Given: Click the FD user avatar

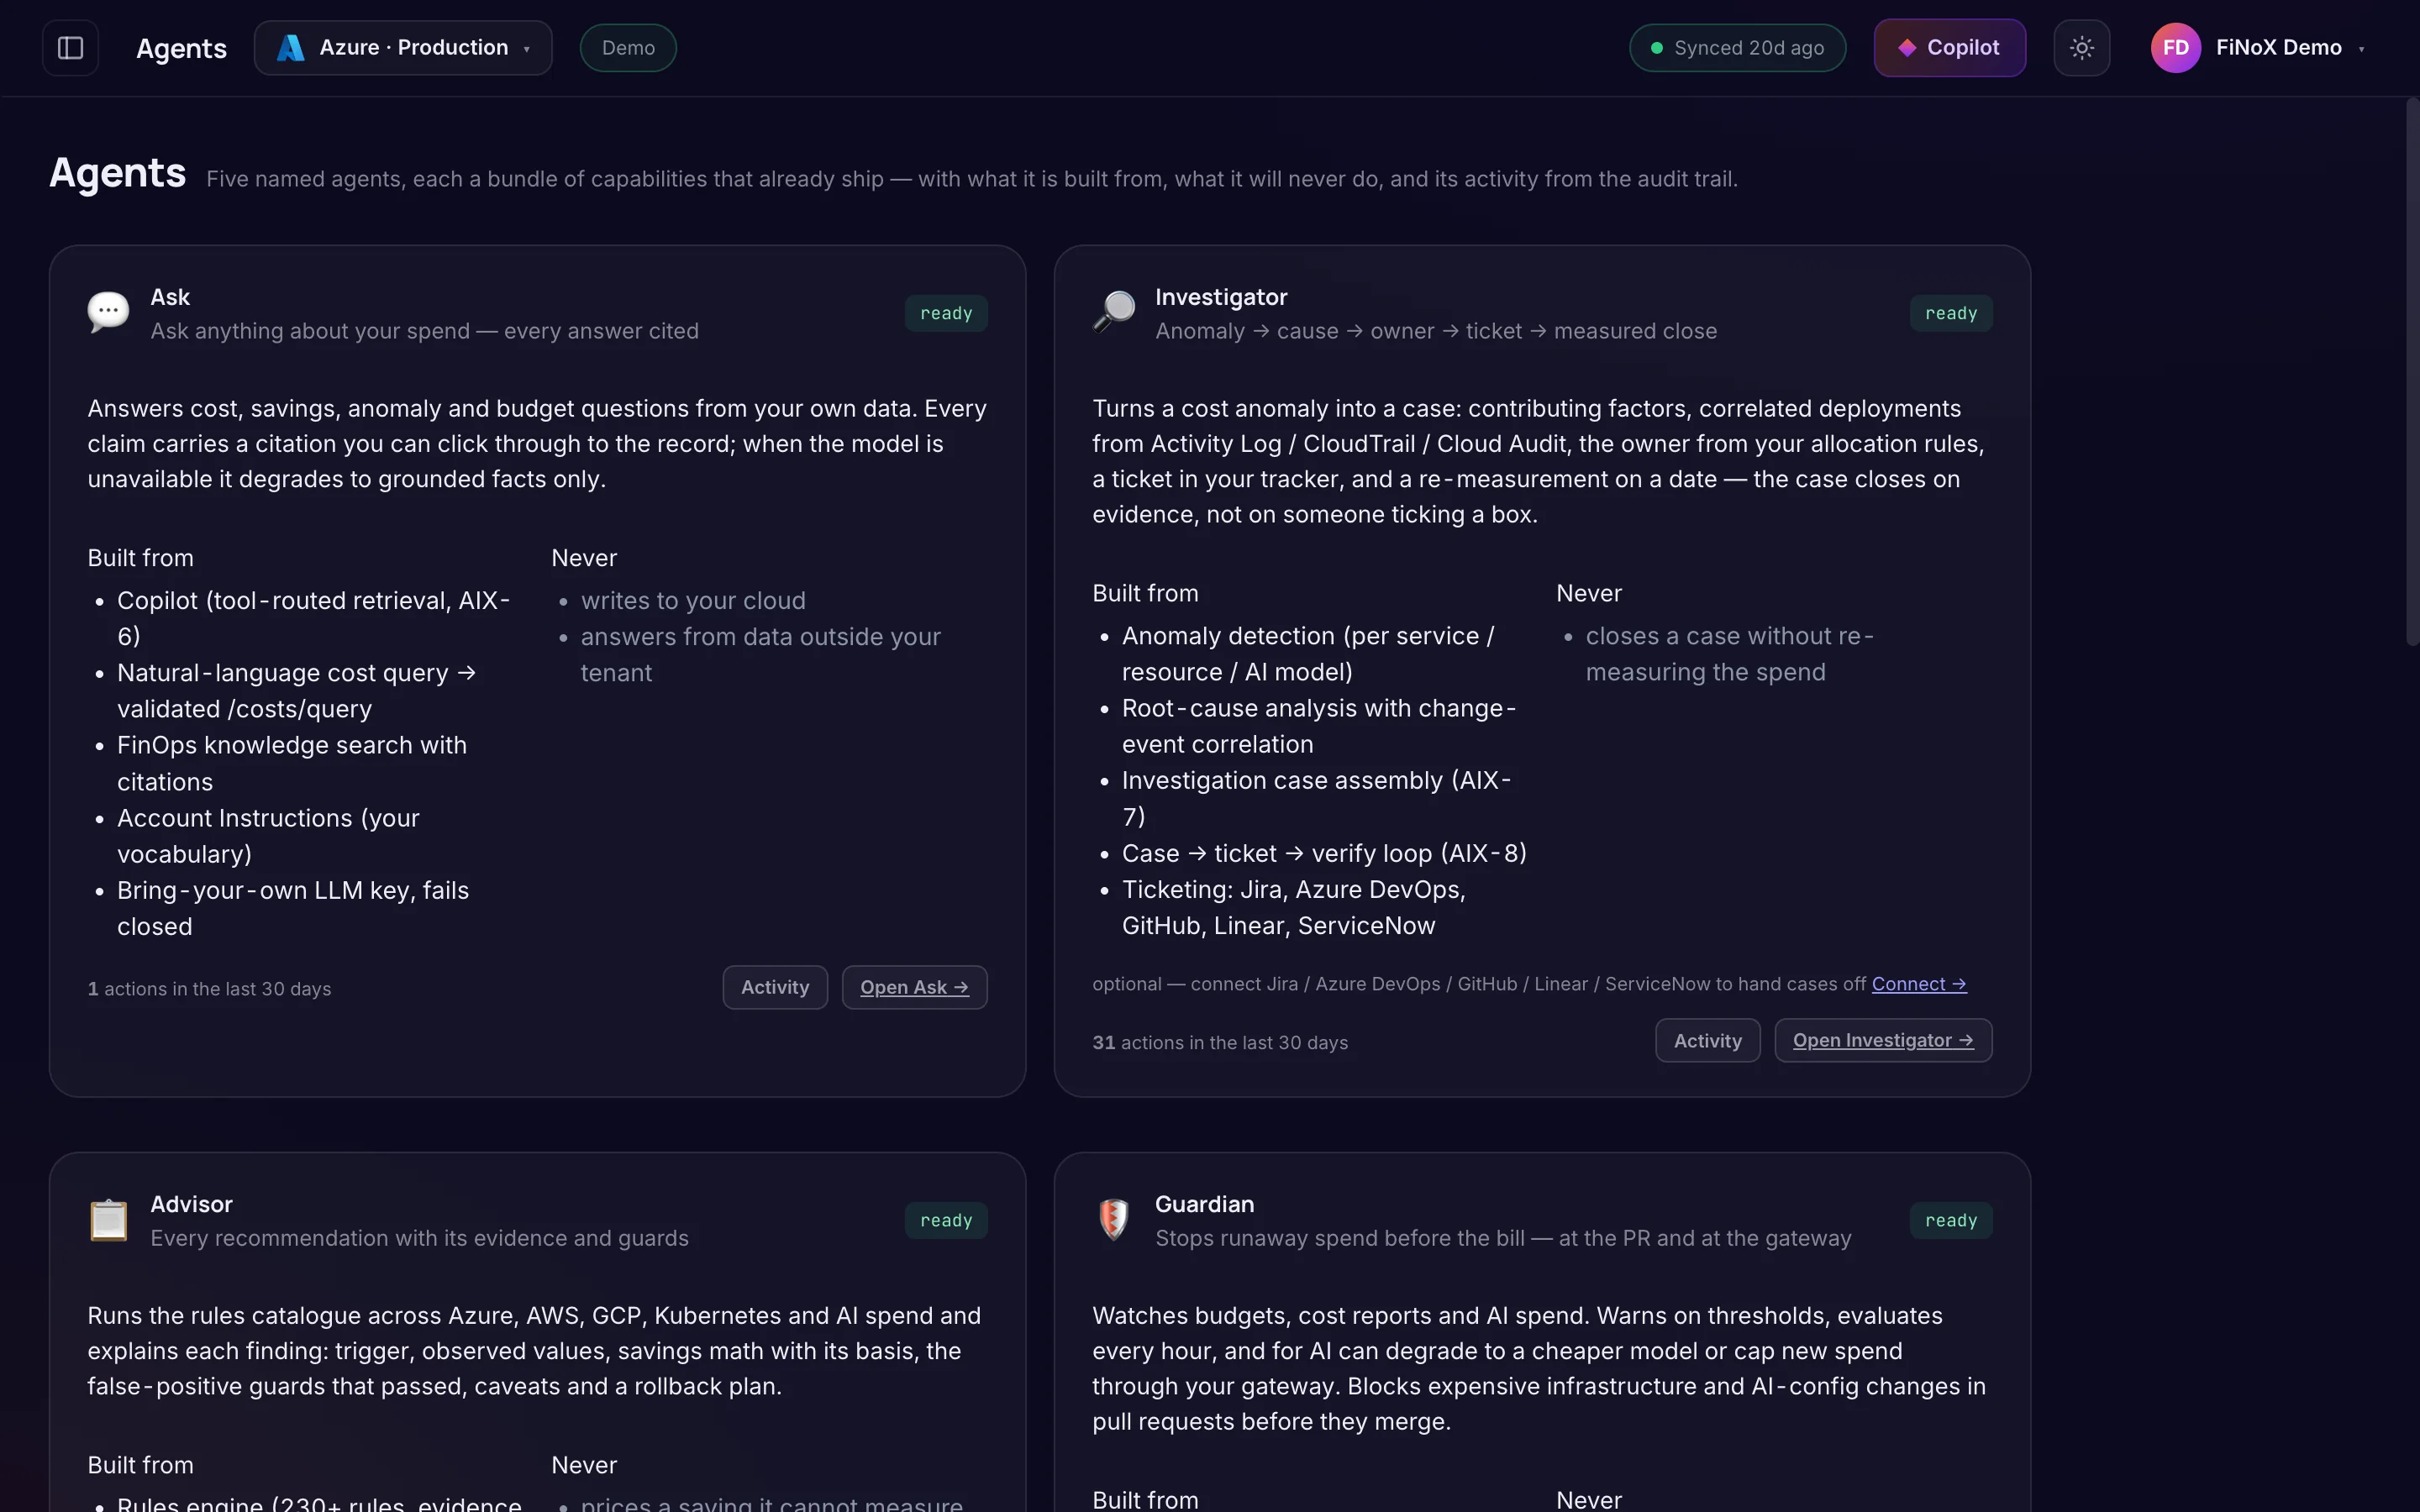Looking at the screenshot, I should [2175, 48].
